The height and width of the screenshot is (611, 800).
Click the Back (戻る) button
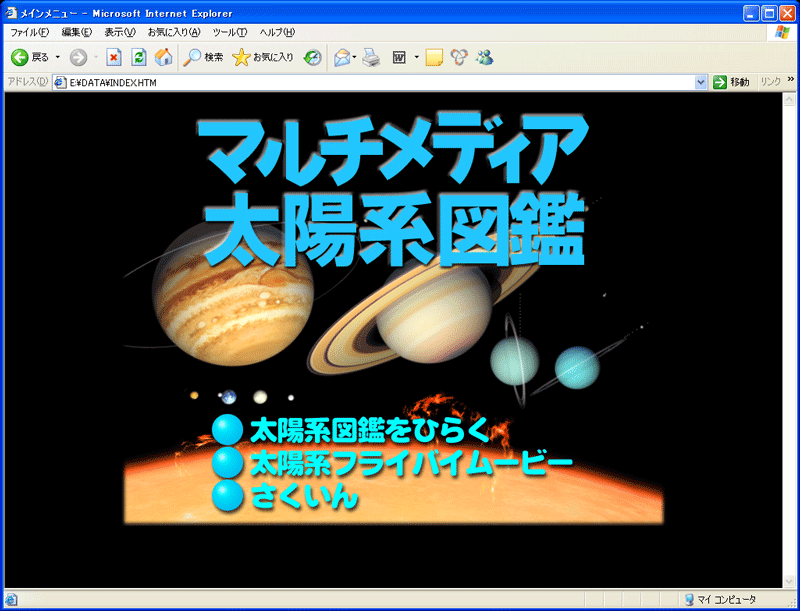[x=30, y=57]
